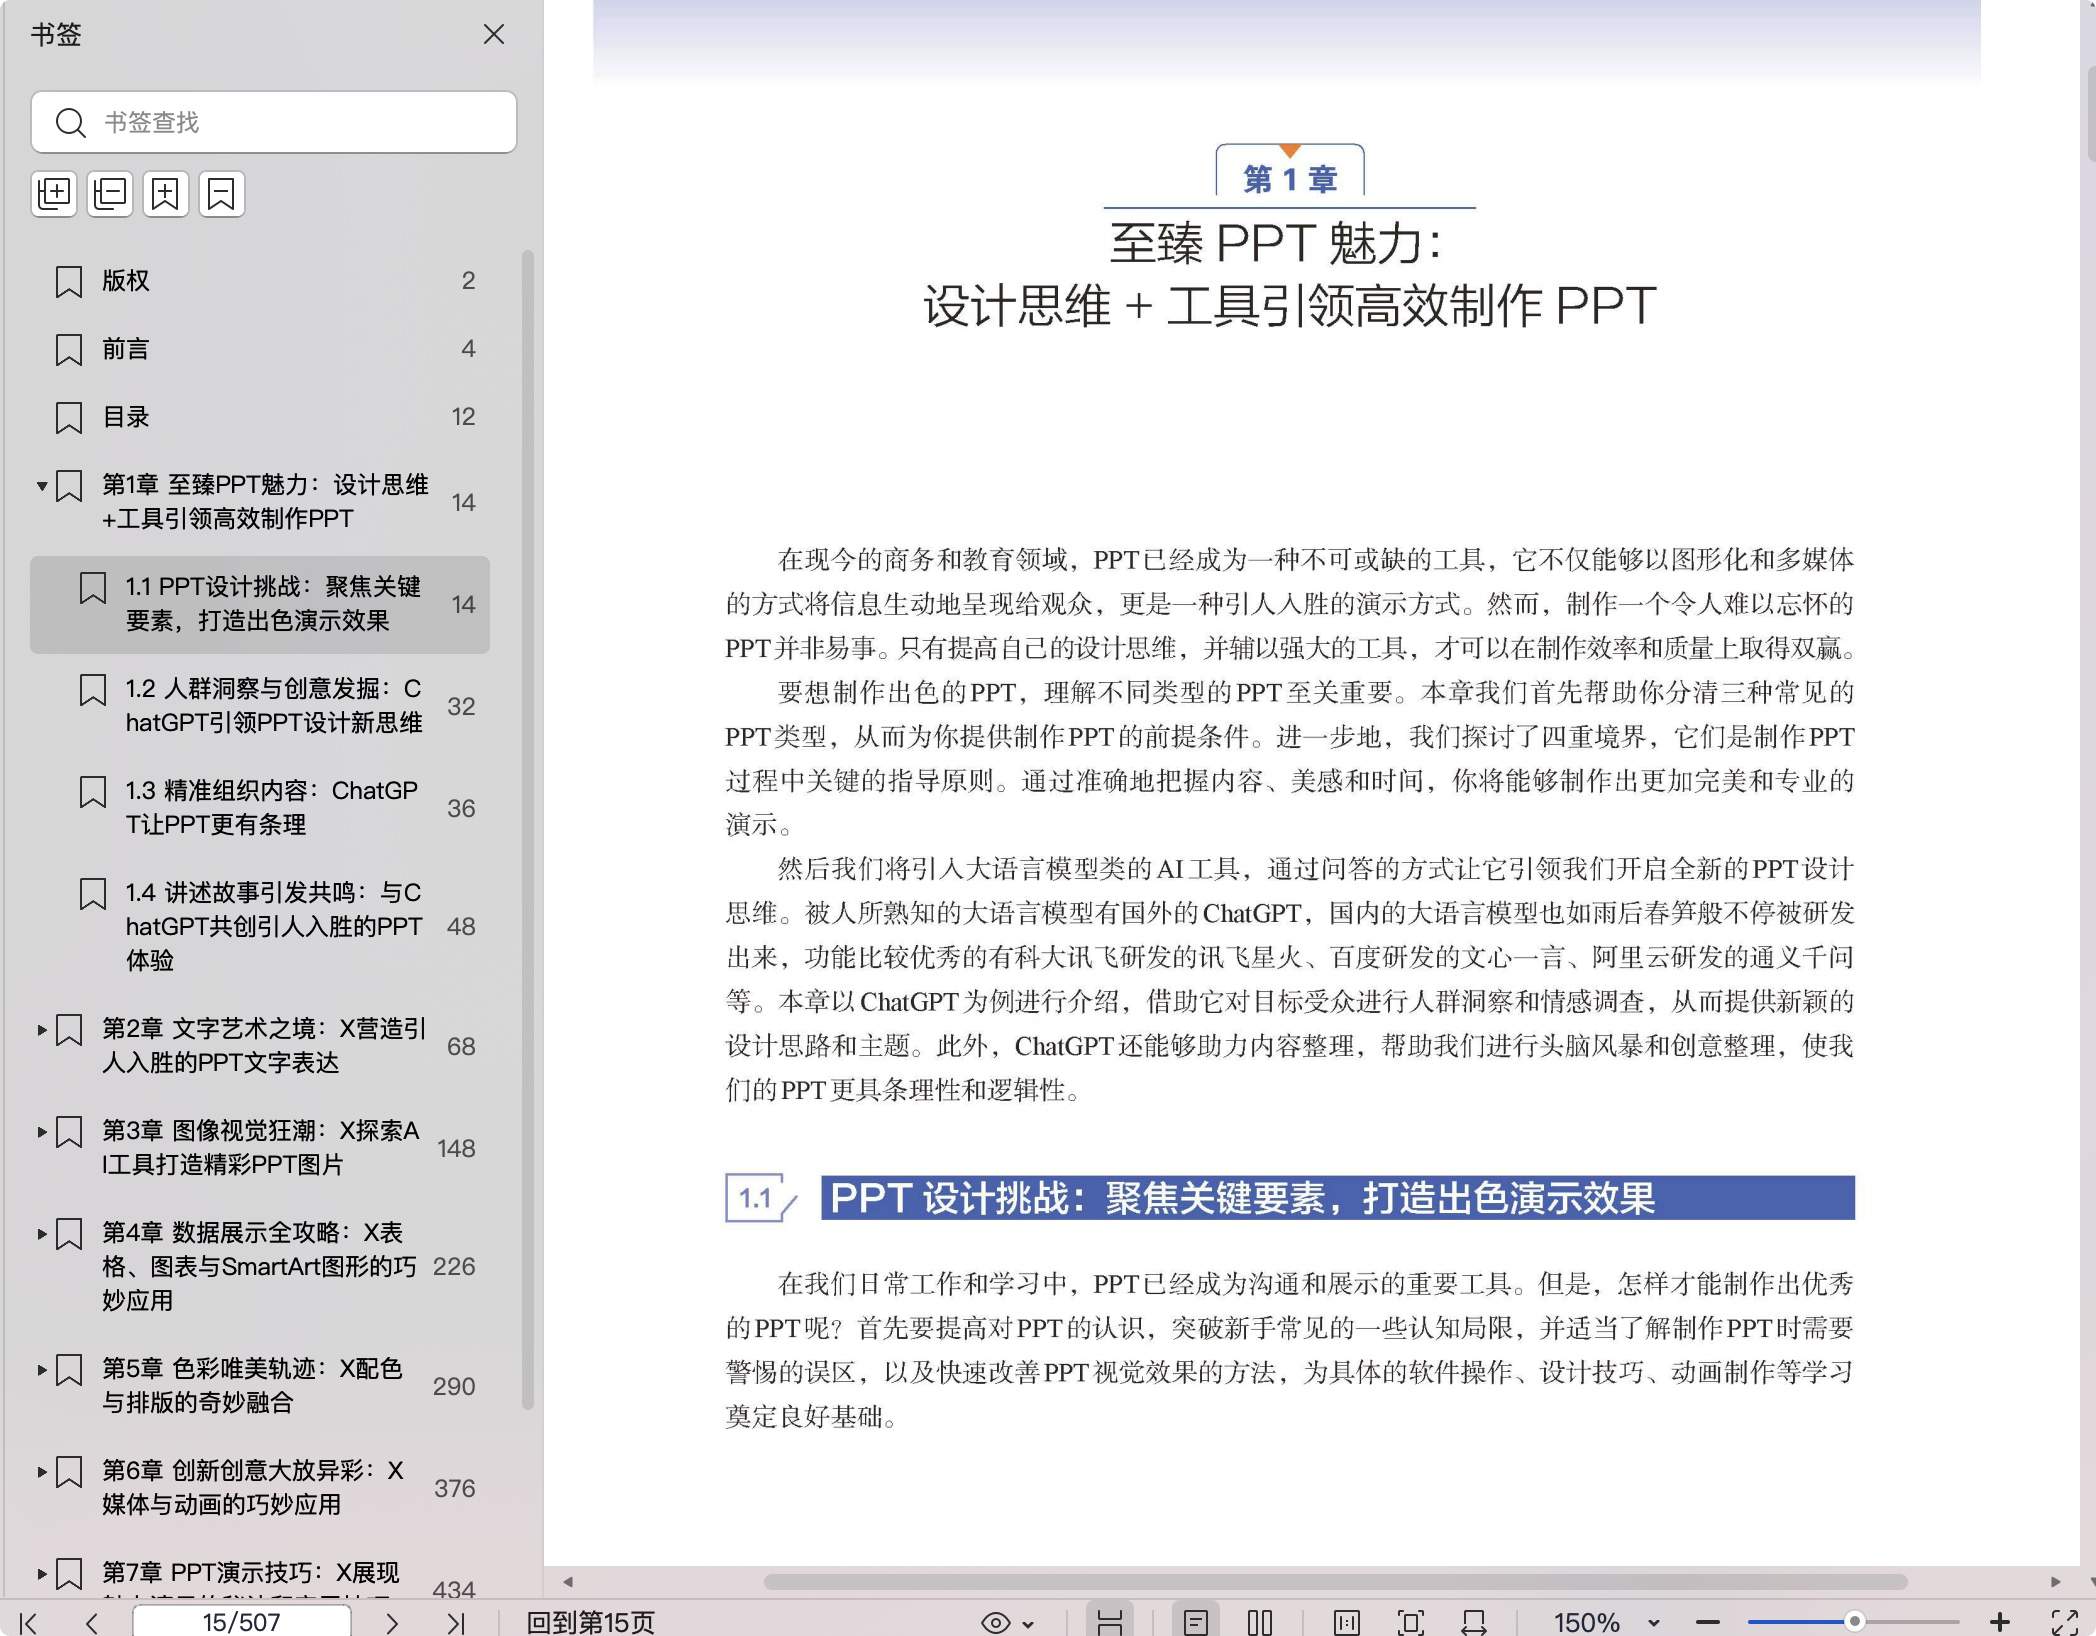The width and height of the screenshot is (2096, 1636).
Task: Enter full screen mode
Action: [2064, 1622]
